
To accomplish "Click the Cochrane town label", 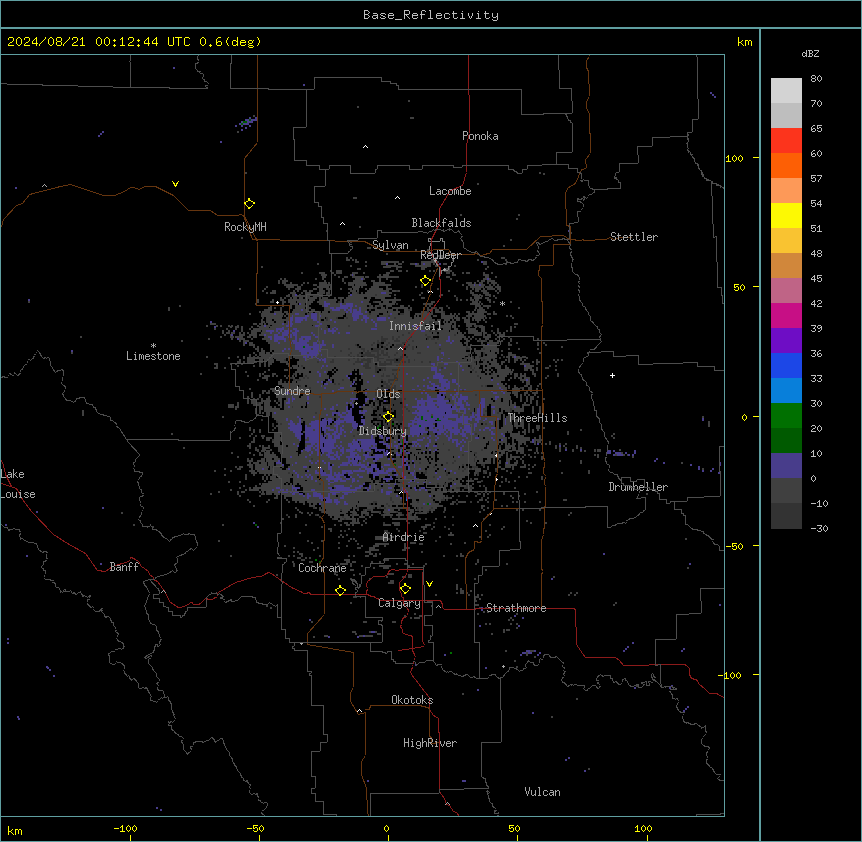I will tap(322, 568).
